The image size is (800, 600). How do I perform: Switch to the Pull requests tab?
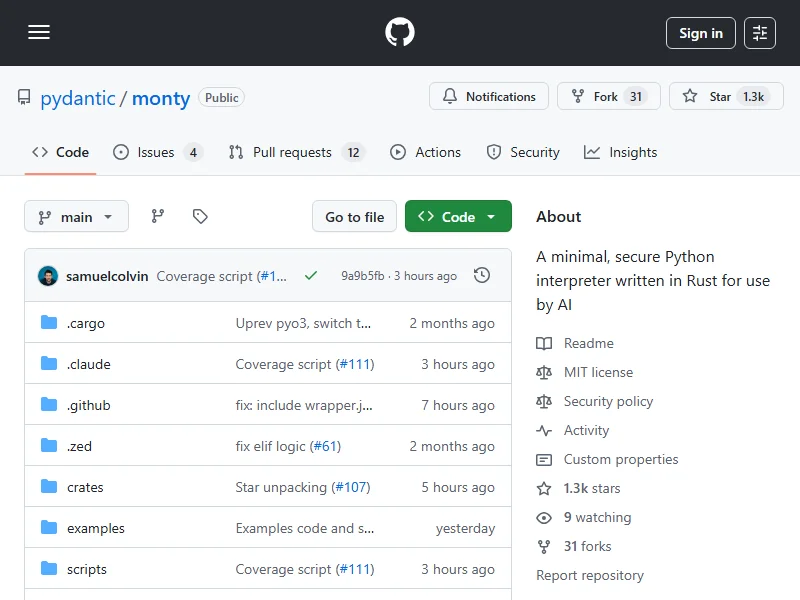(292, 152)
